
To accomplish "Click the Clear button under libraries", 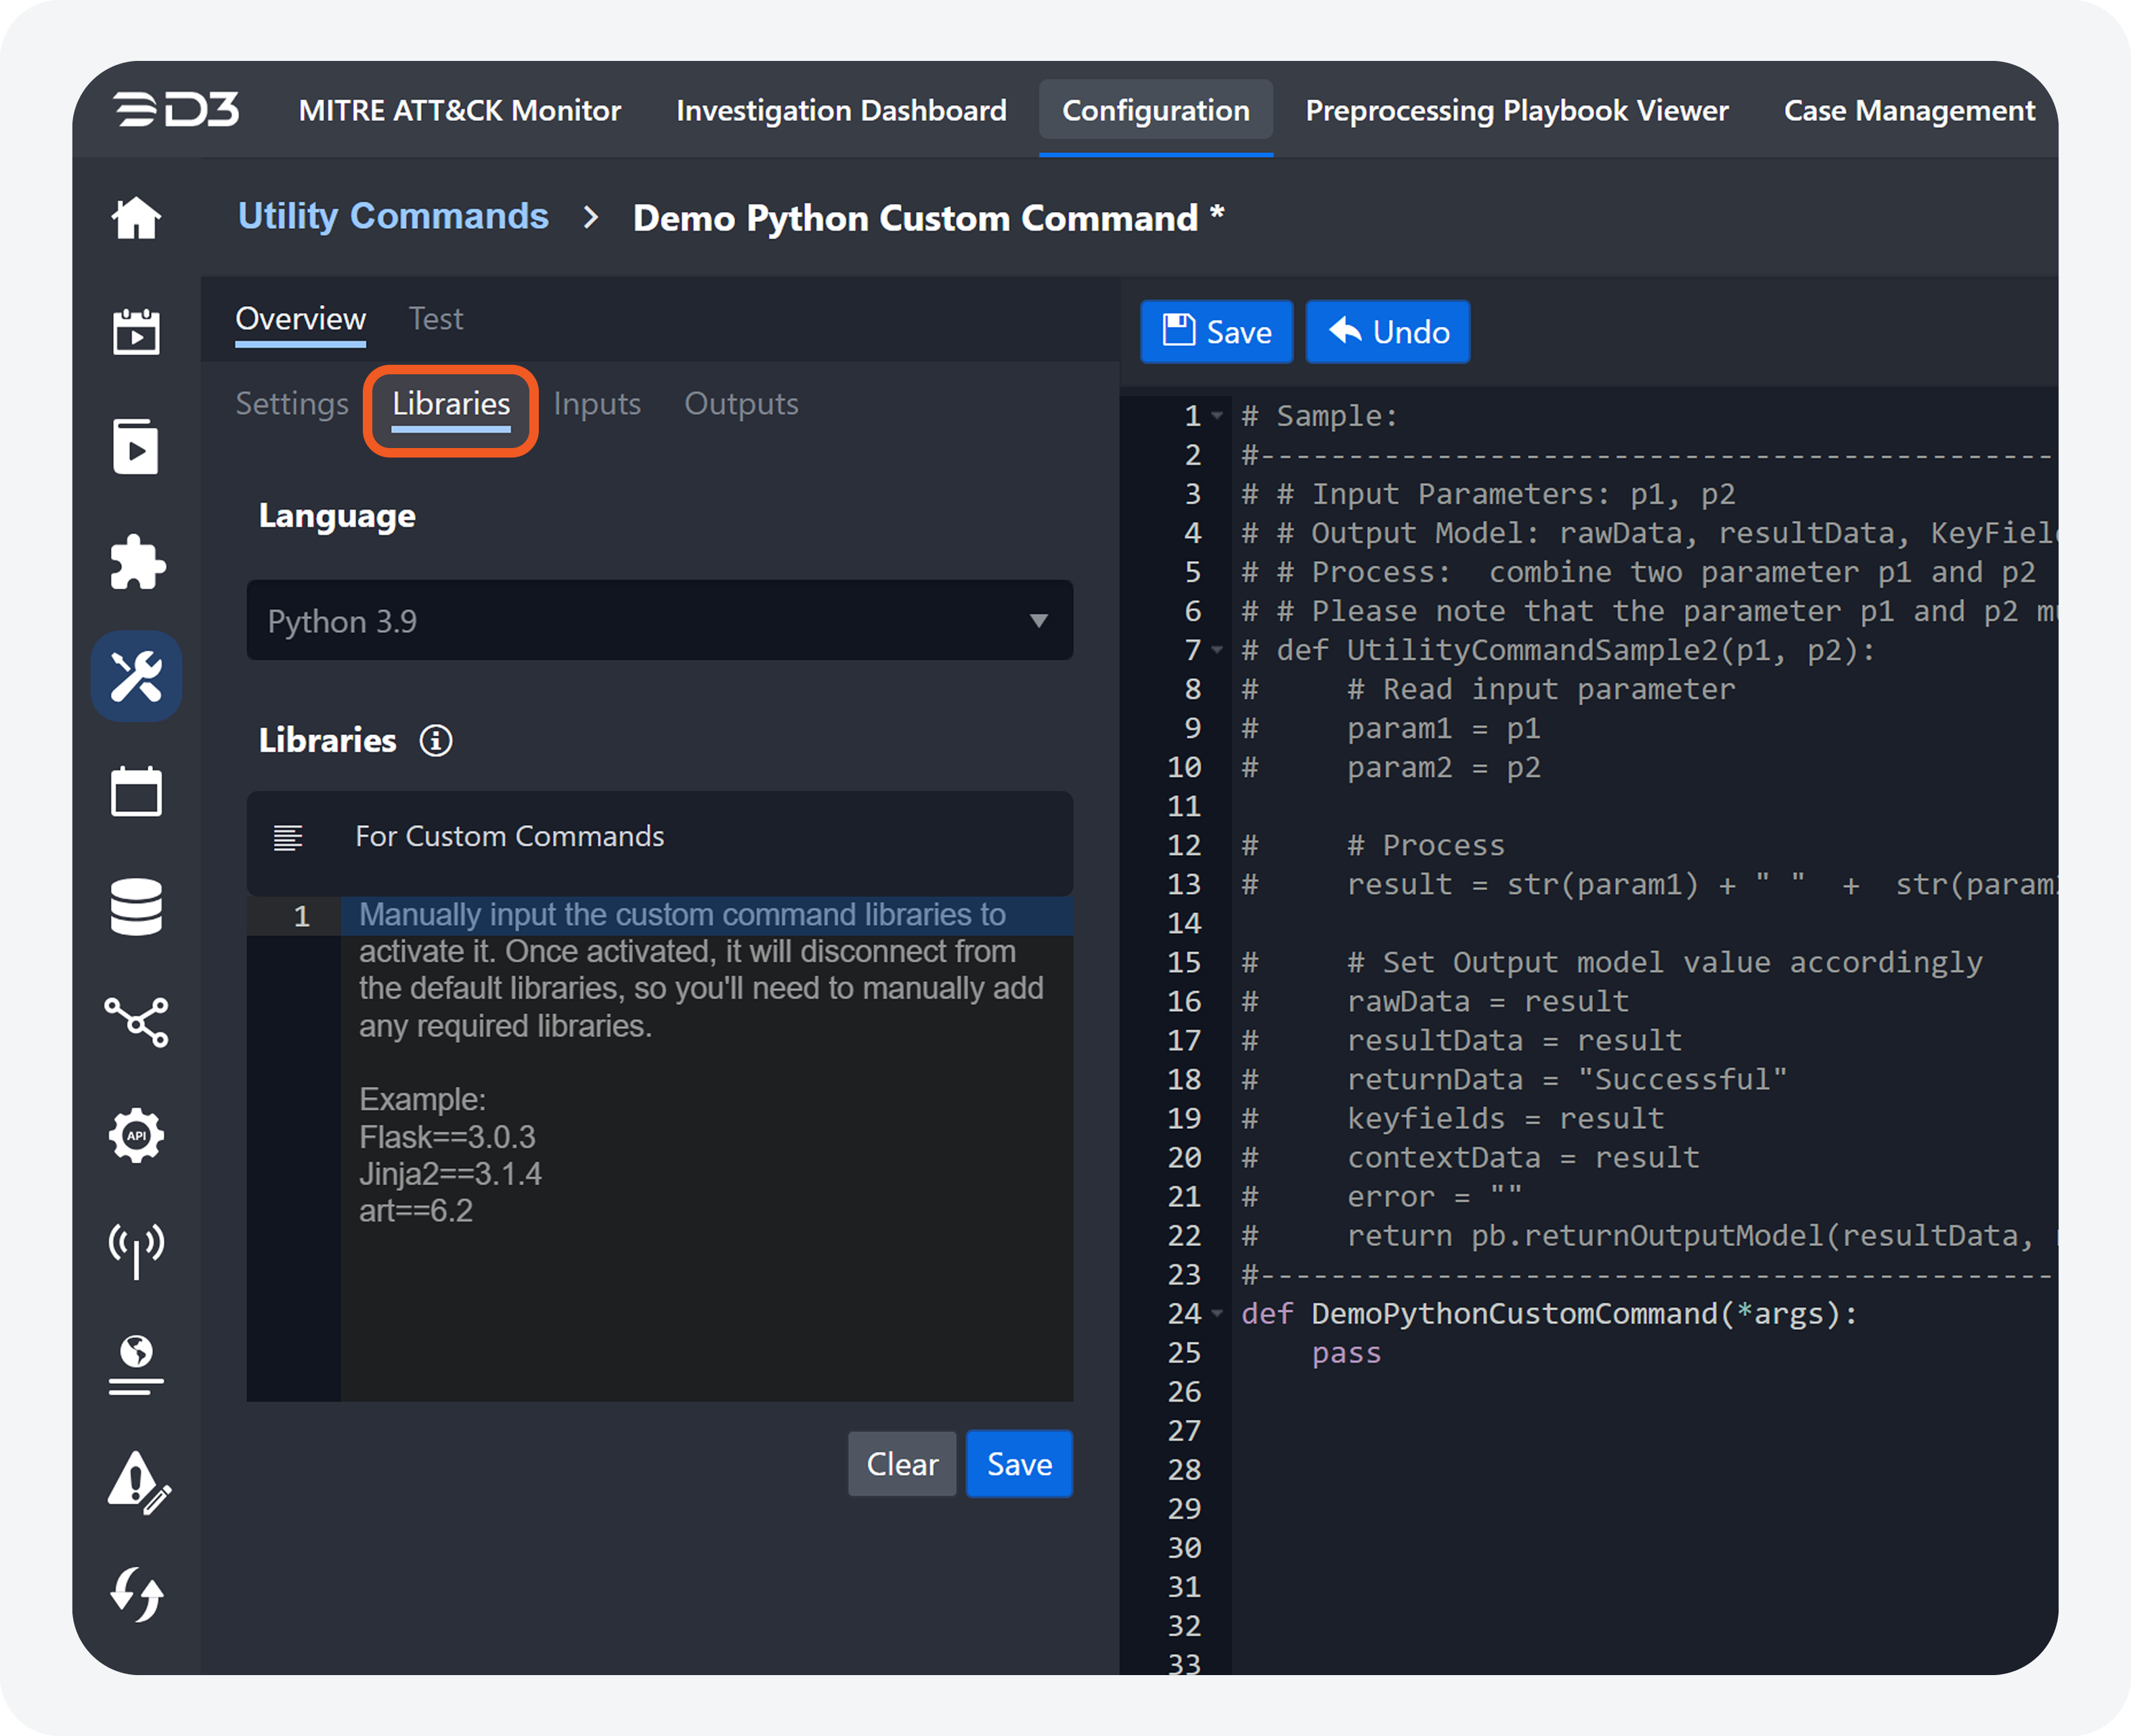I will [x=902, y=1464].
